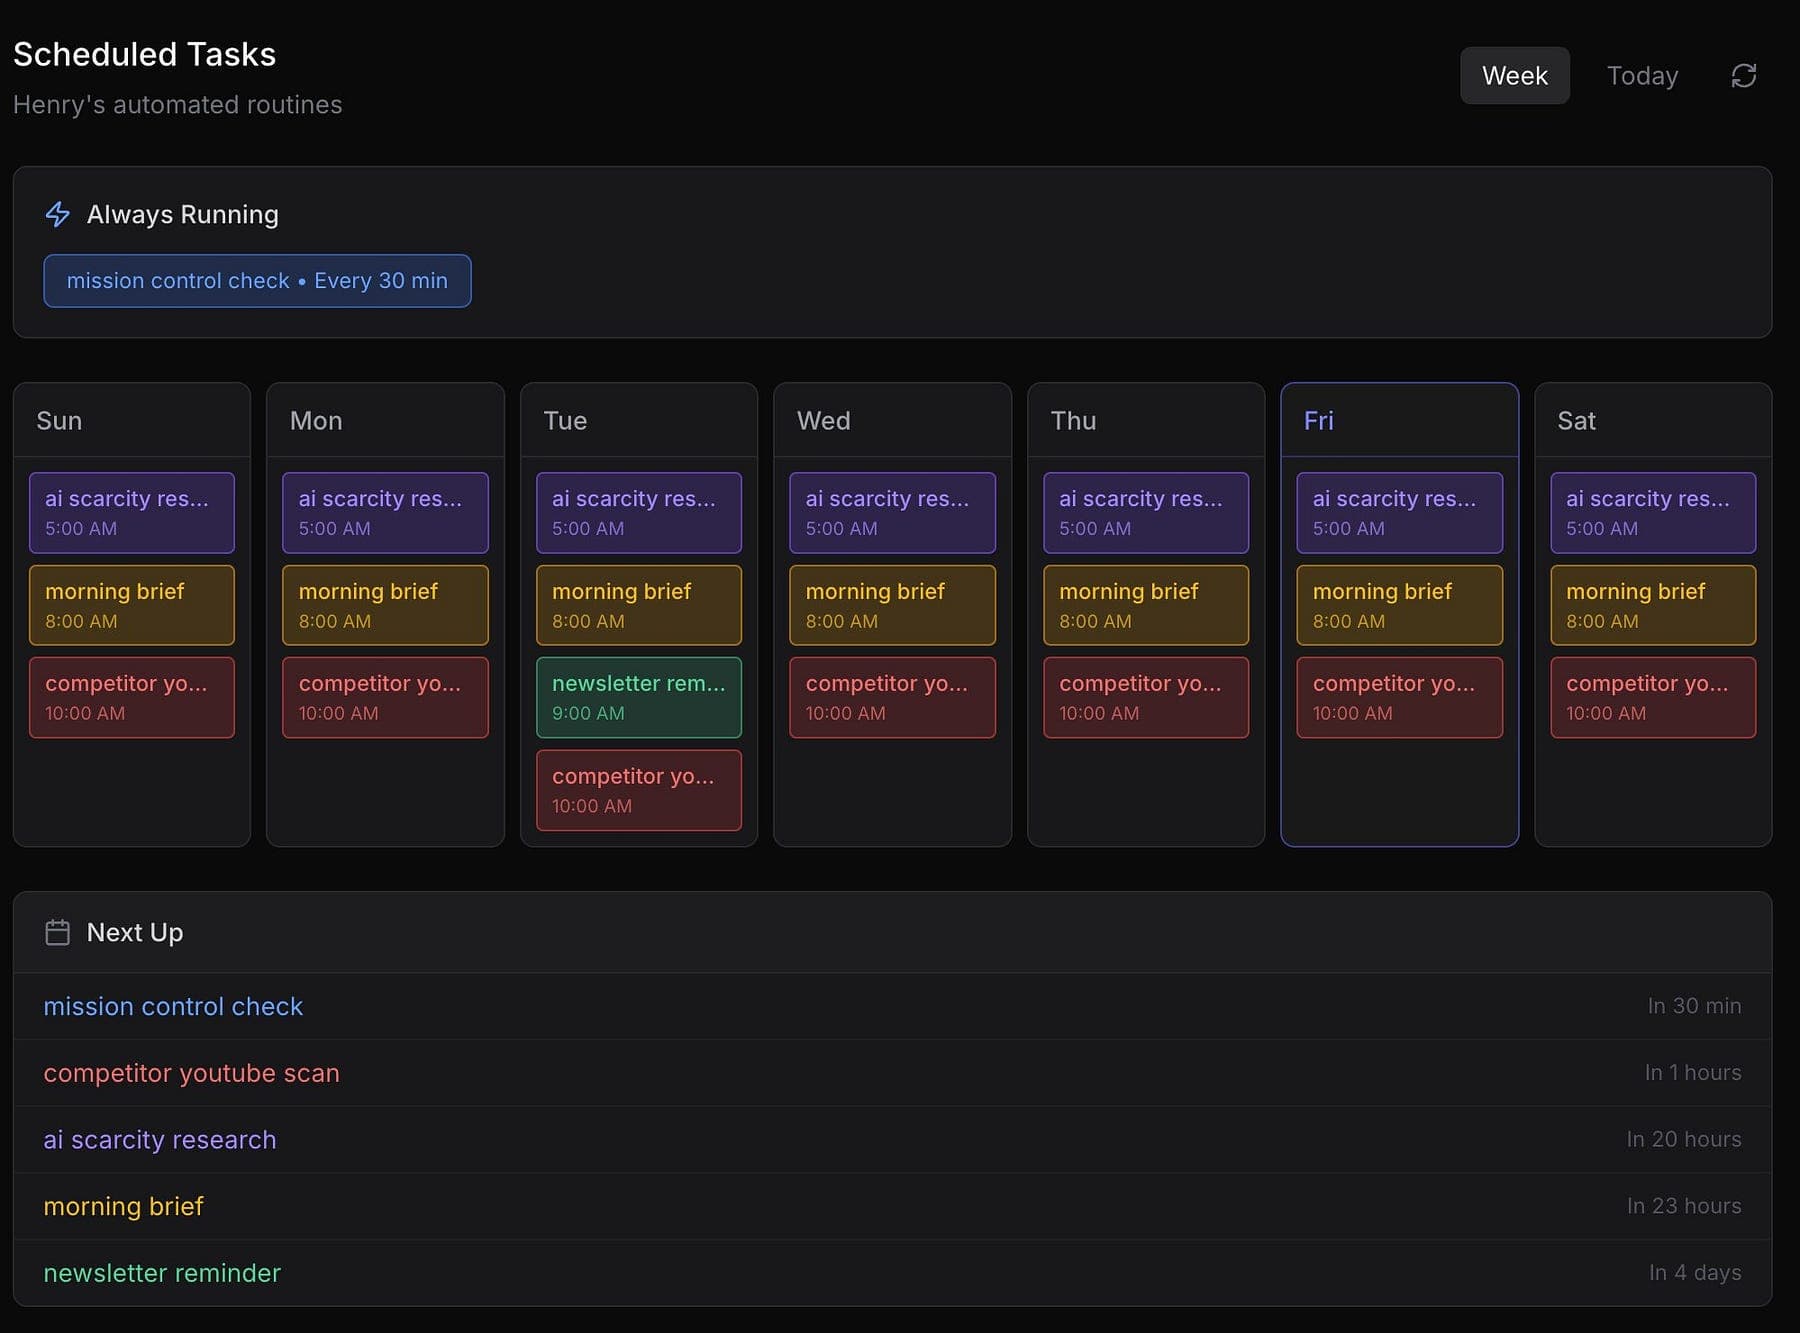Click Thursday's competitor youtube scan card

coord(1145,697)
